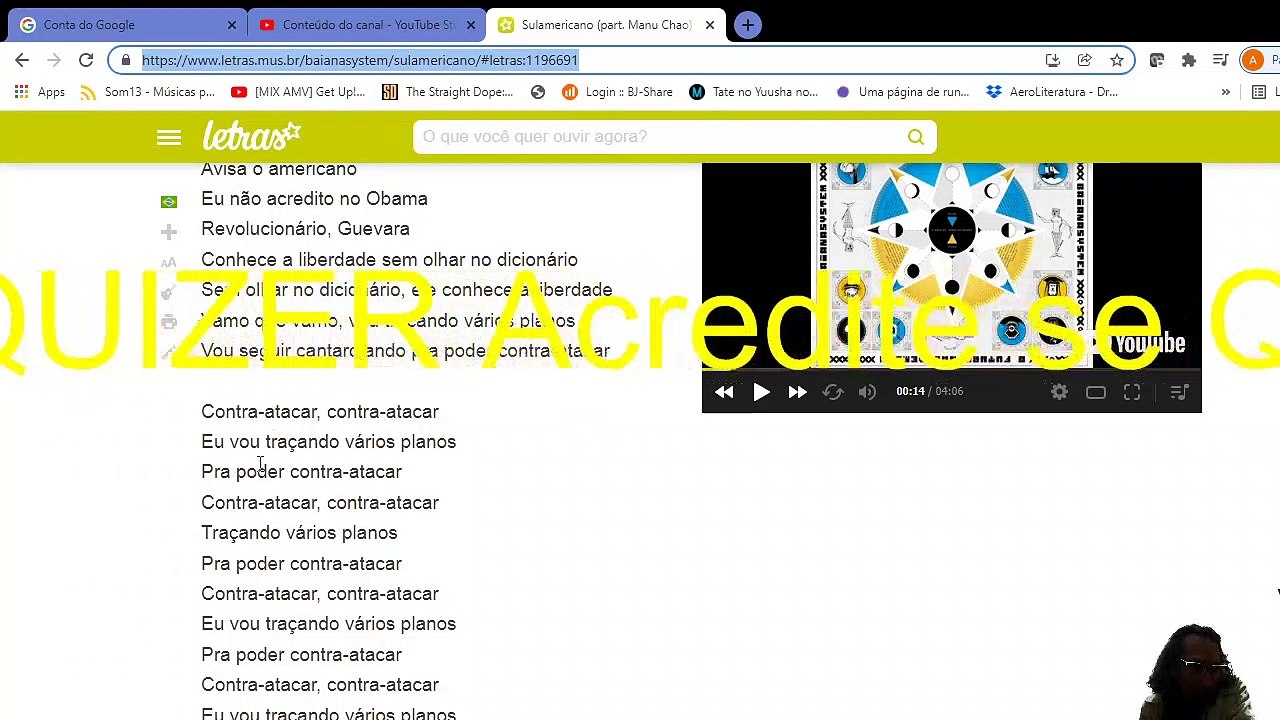Close the Conta do Google tab
This screenshot has height=720, width=1280.
tap(232, 25)
